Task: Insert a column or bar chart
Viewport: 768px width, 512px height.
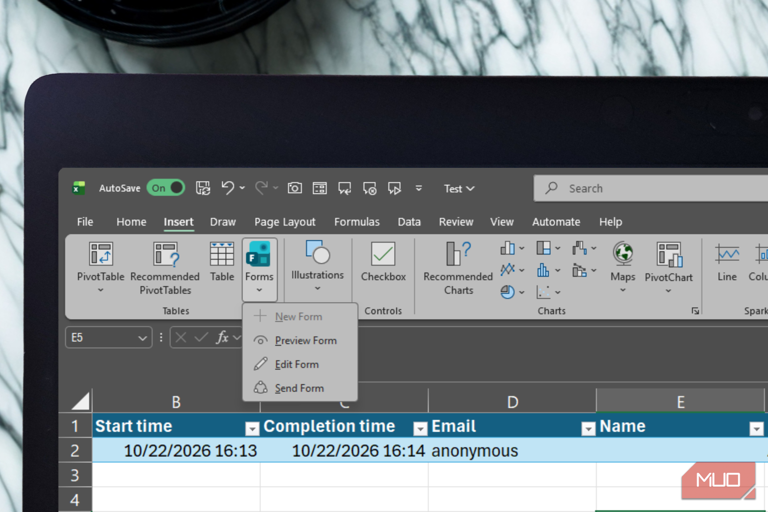Action: 512,248
